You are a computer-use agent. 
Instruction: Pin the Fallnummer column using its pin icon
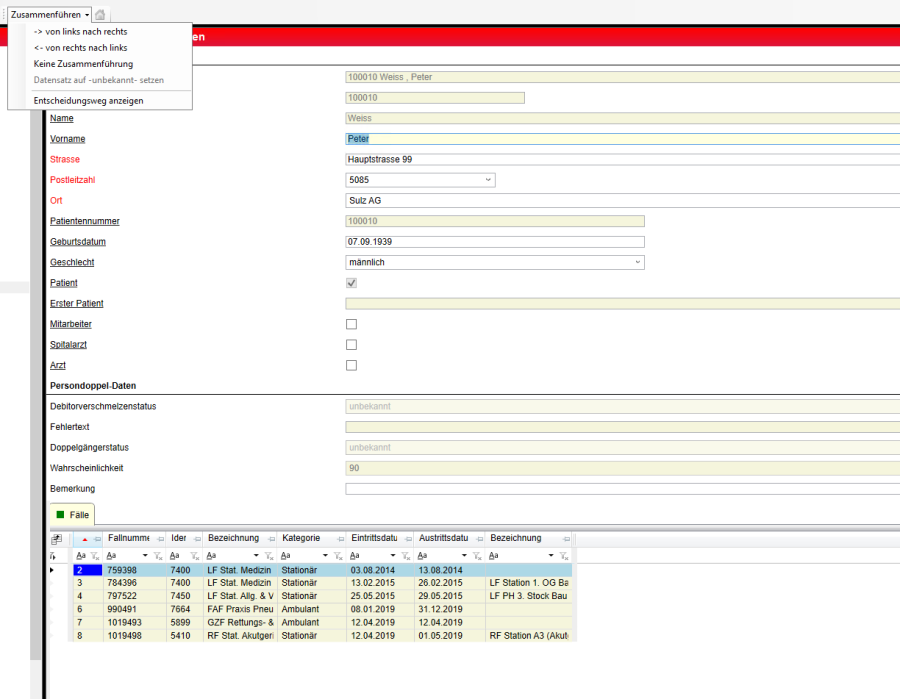(159, 538)
